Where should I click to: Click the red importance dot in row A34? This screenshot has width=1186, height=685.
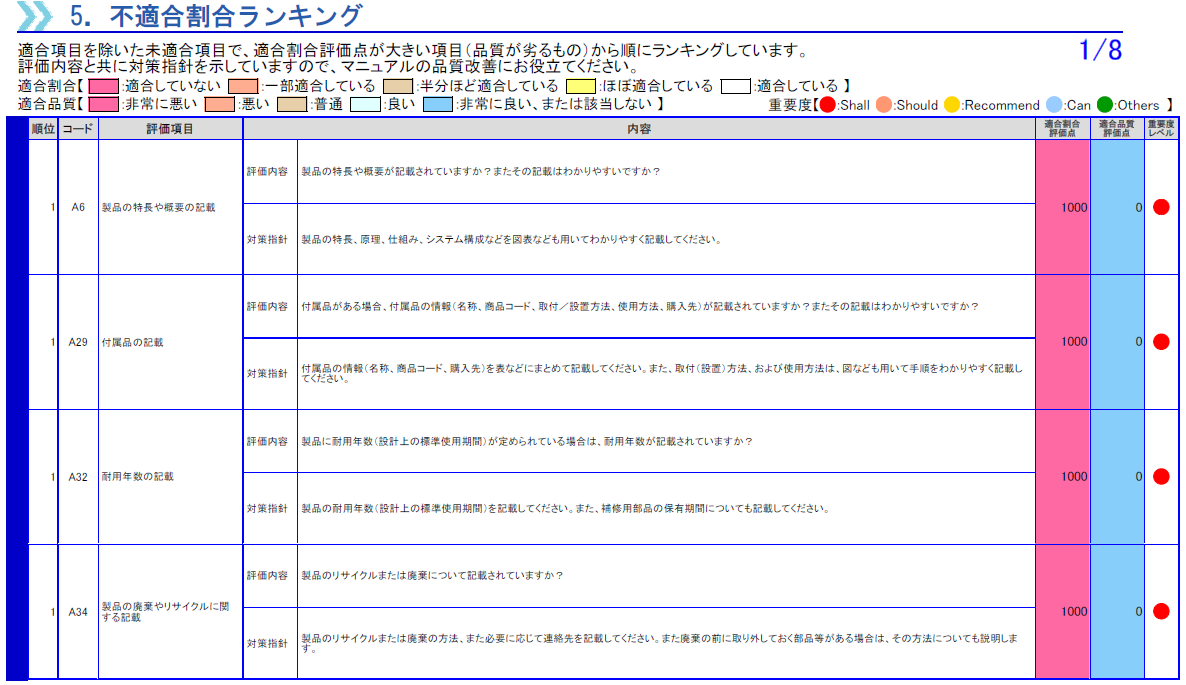[x=1161, y=611]
